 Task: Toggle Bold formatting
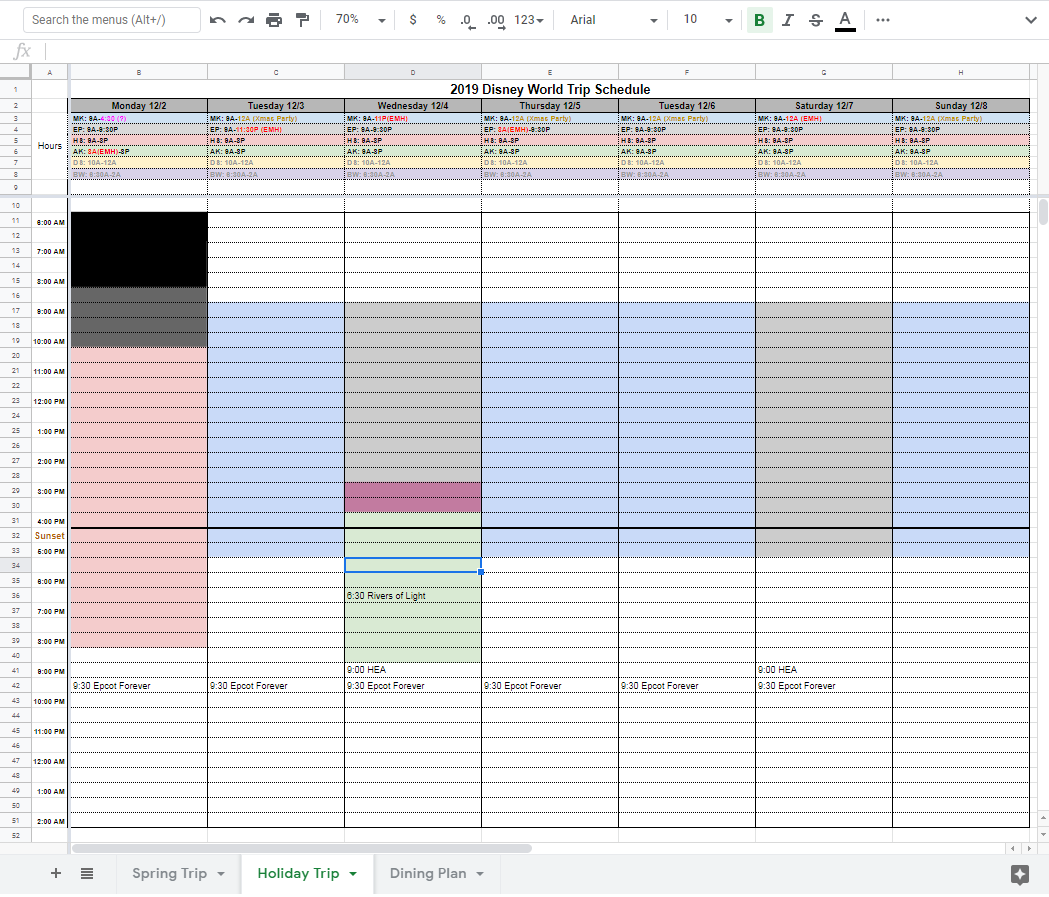(759, 20)
